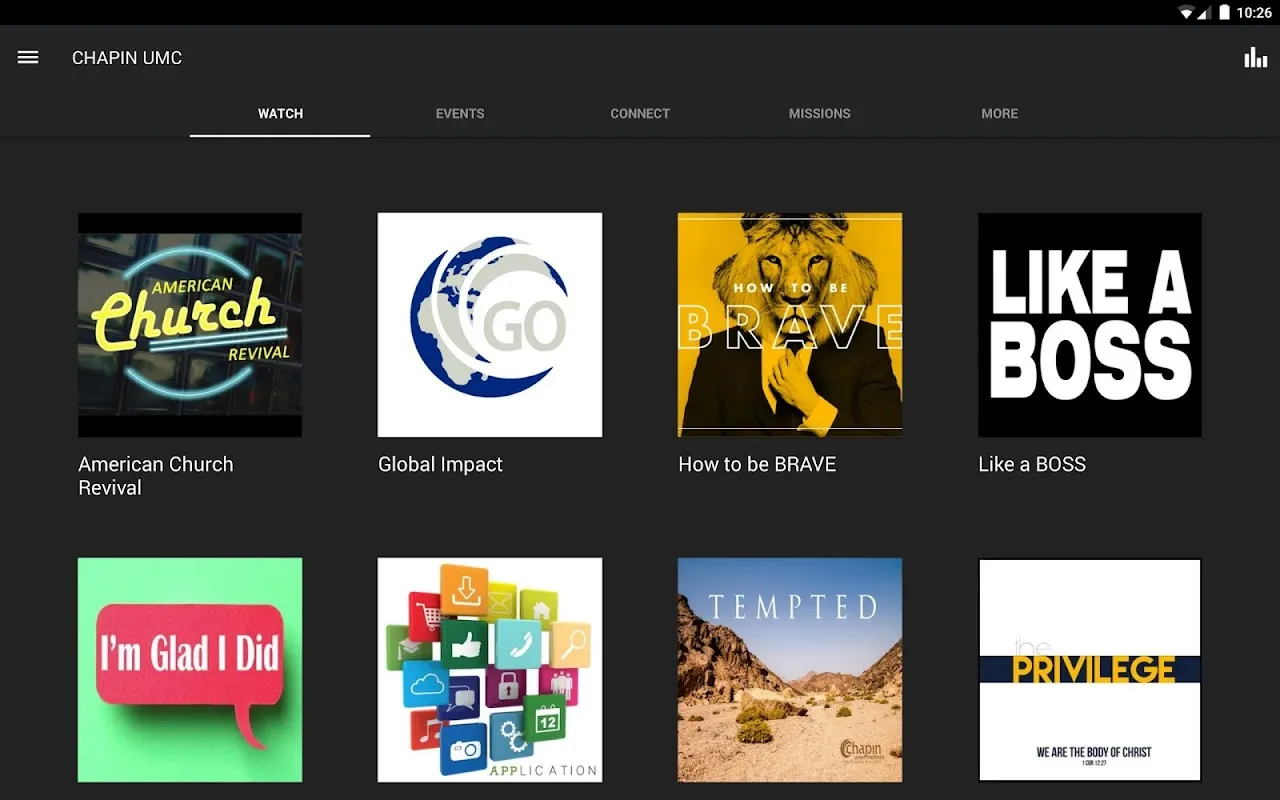Tap the Chapin UMC header title
This screenshot has height=800, width=1280.
tap(127, 58)
